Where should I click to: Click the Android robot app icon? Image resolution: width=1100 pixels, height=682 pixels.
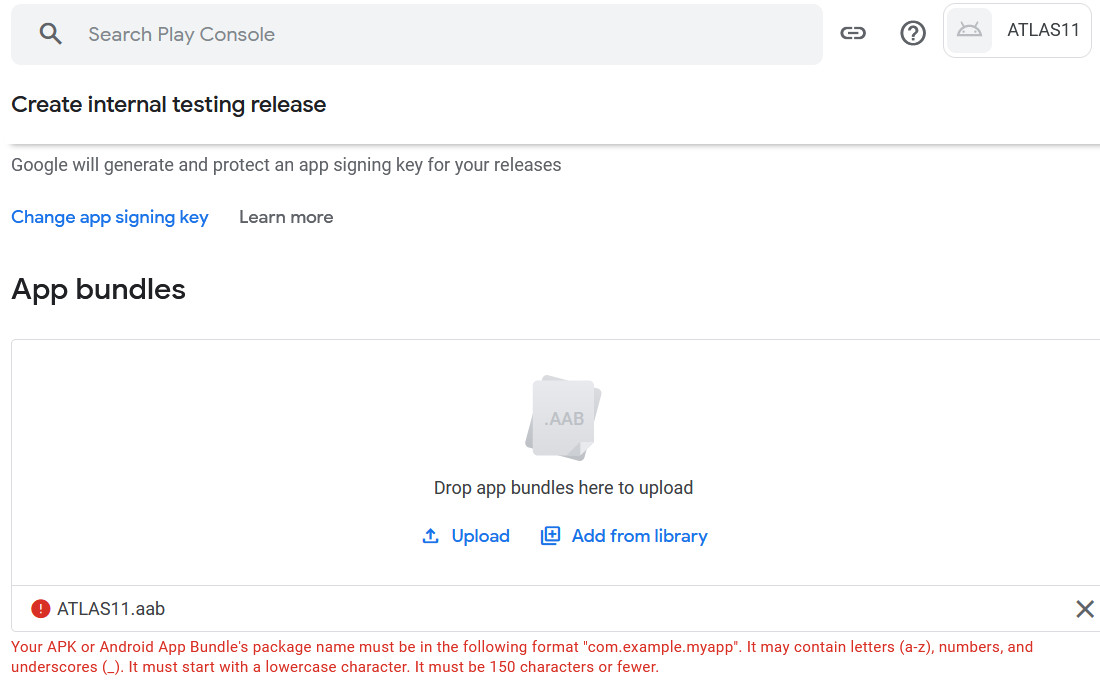(969, 30)
